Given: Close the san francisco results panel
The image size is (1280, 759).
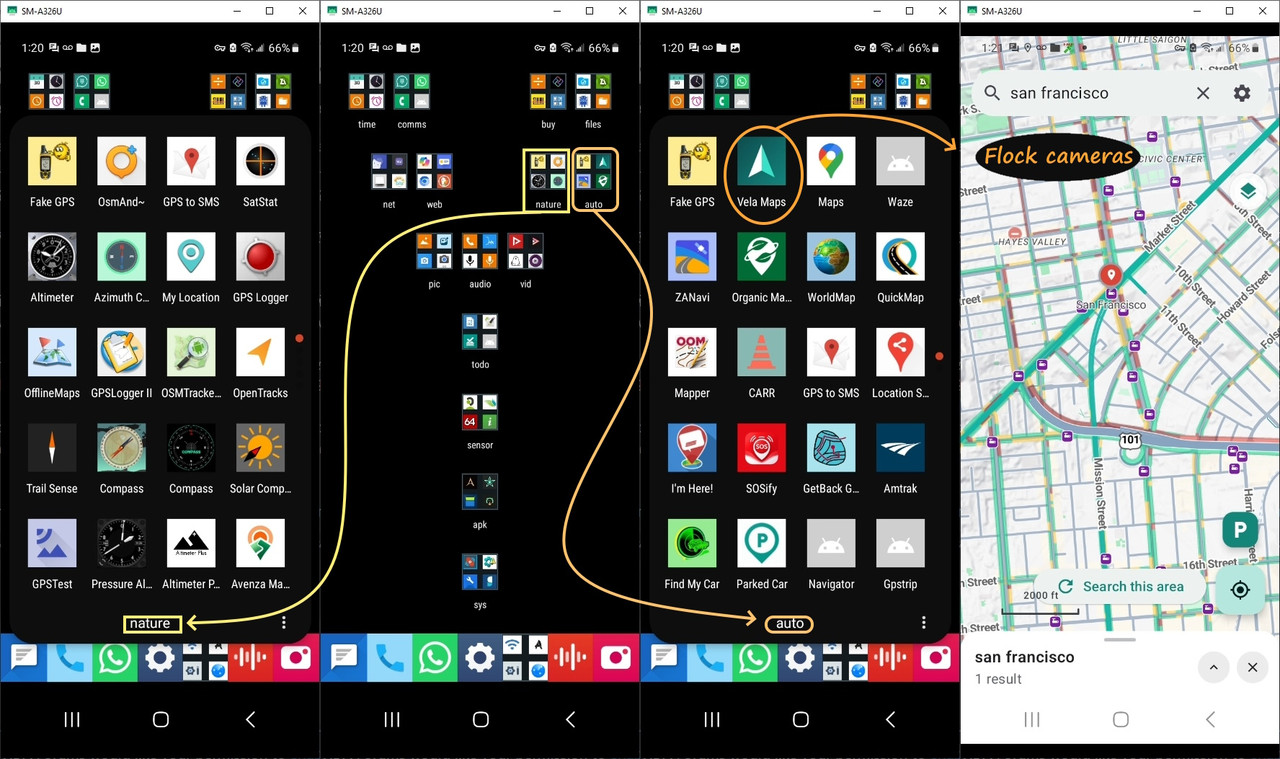Looking at the screenshot, I should (1253, 667).
